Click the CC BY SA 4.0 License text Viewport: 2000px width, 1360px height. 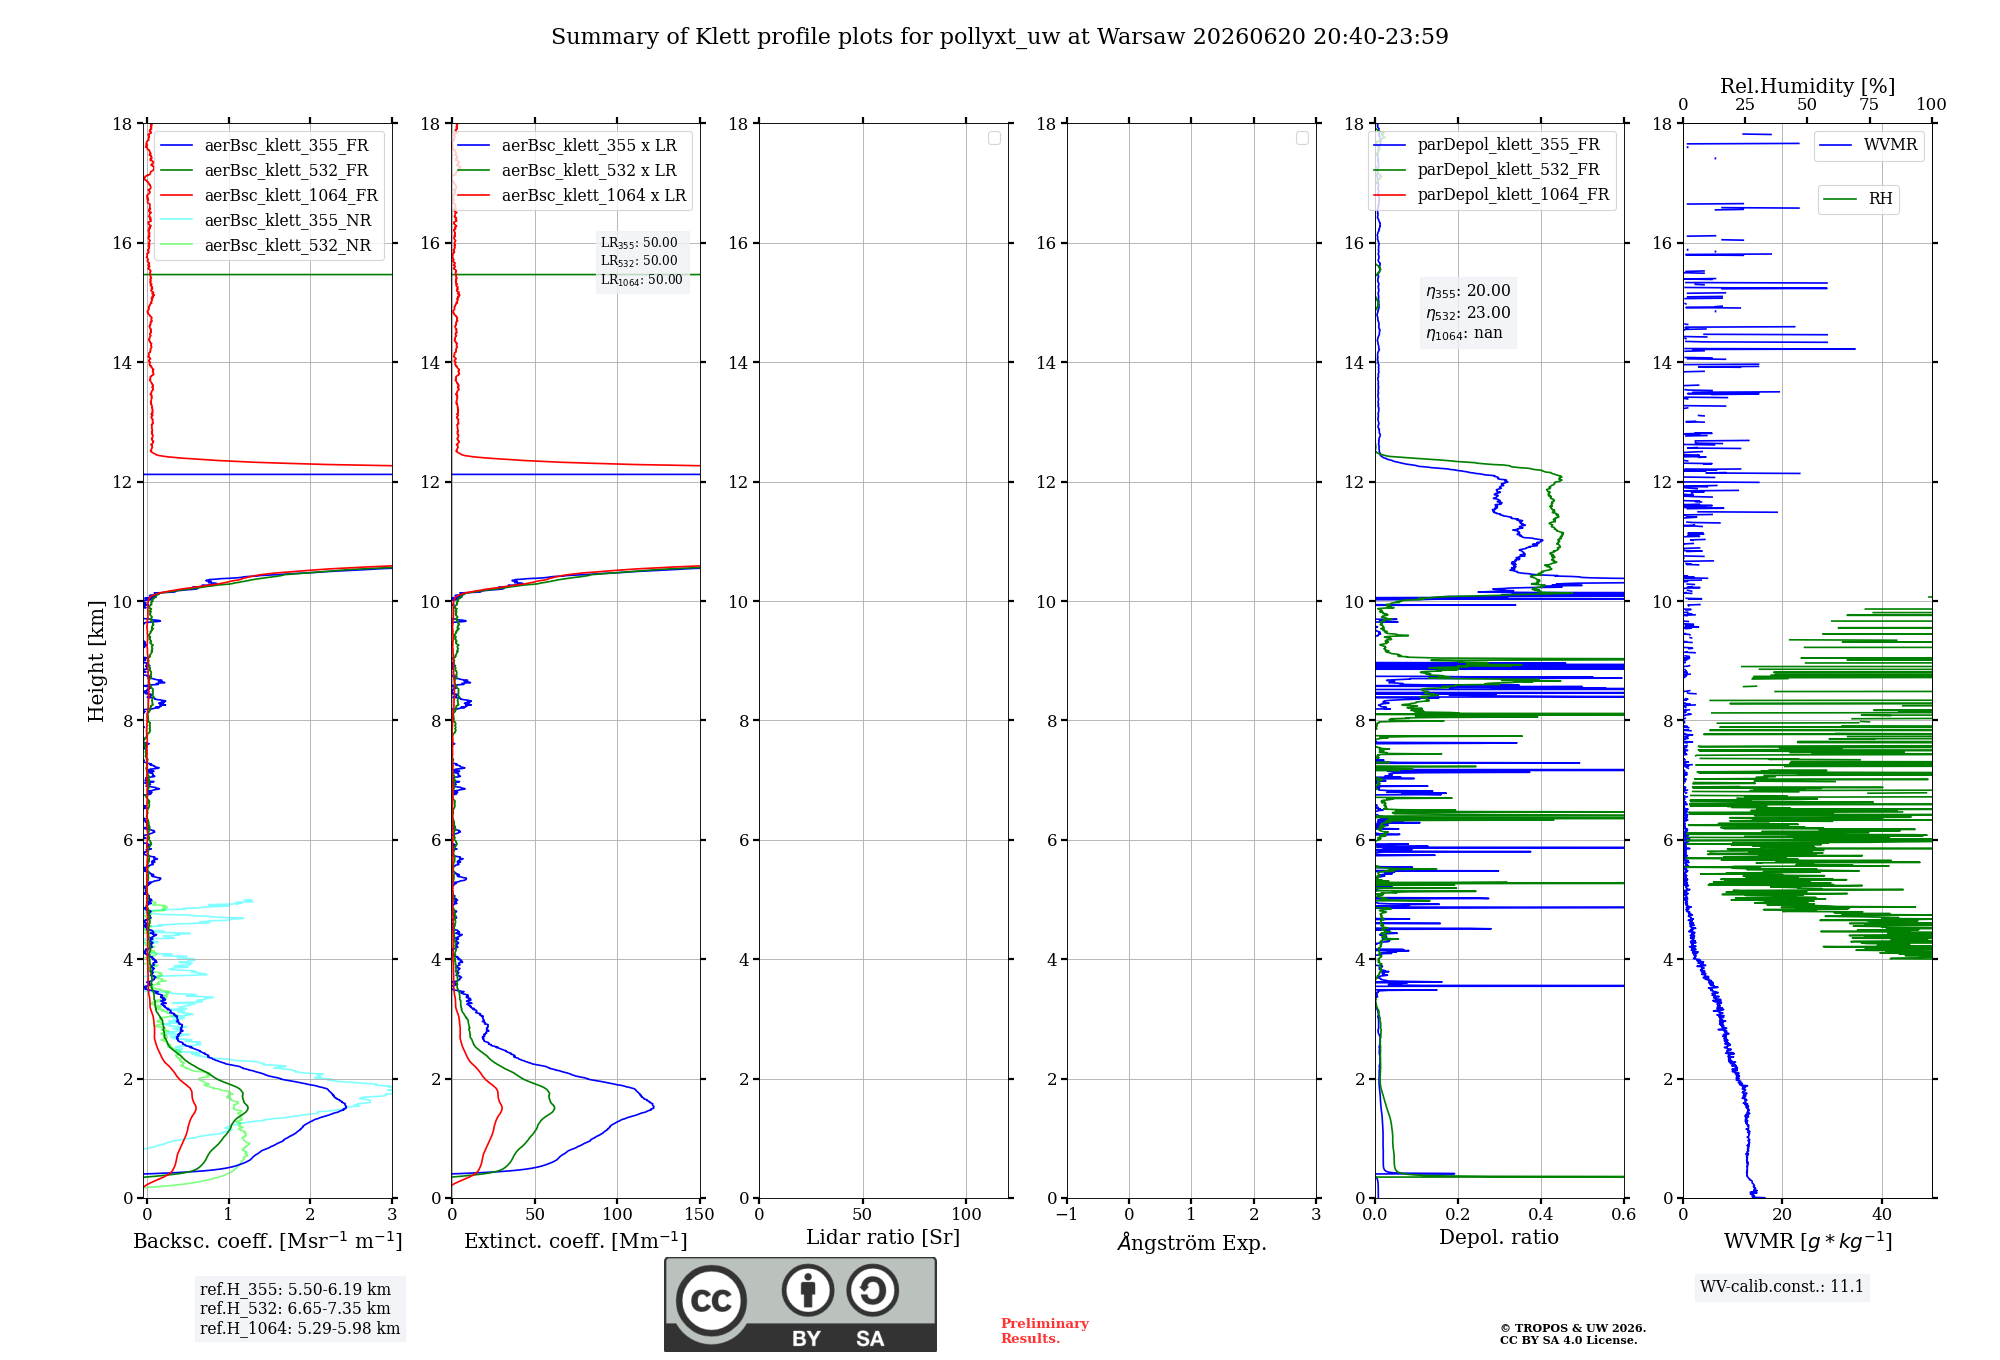click(1569, 1341)
